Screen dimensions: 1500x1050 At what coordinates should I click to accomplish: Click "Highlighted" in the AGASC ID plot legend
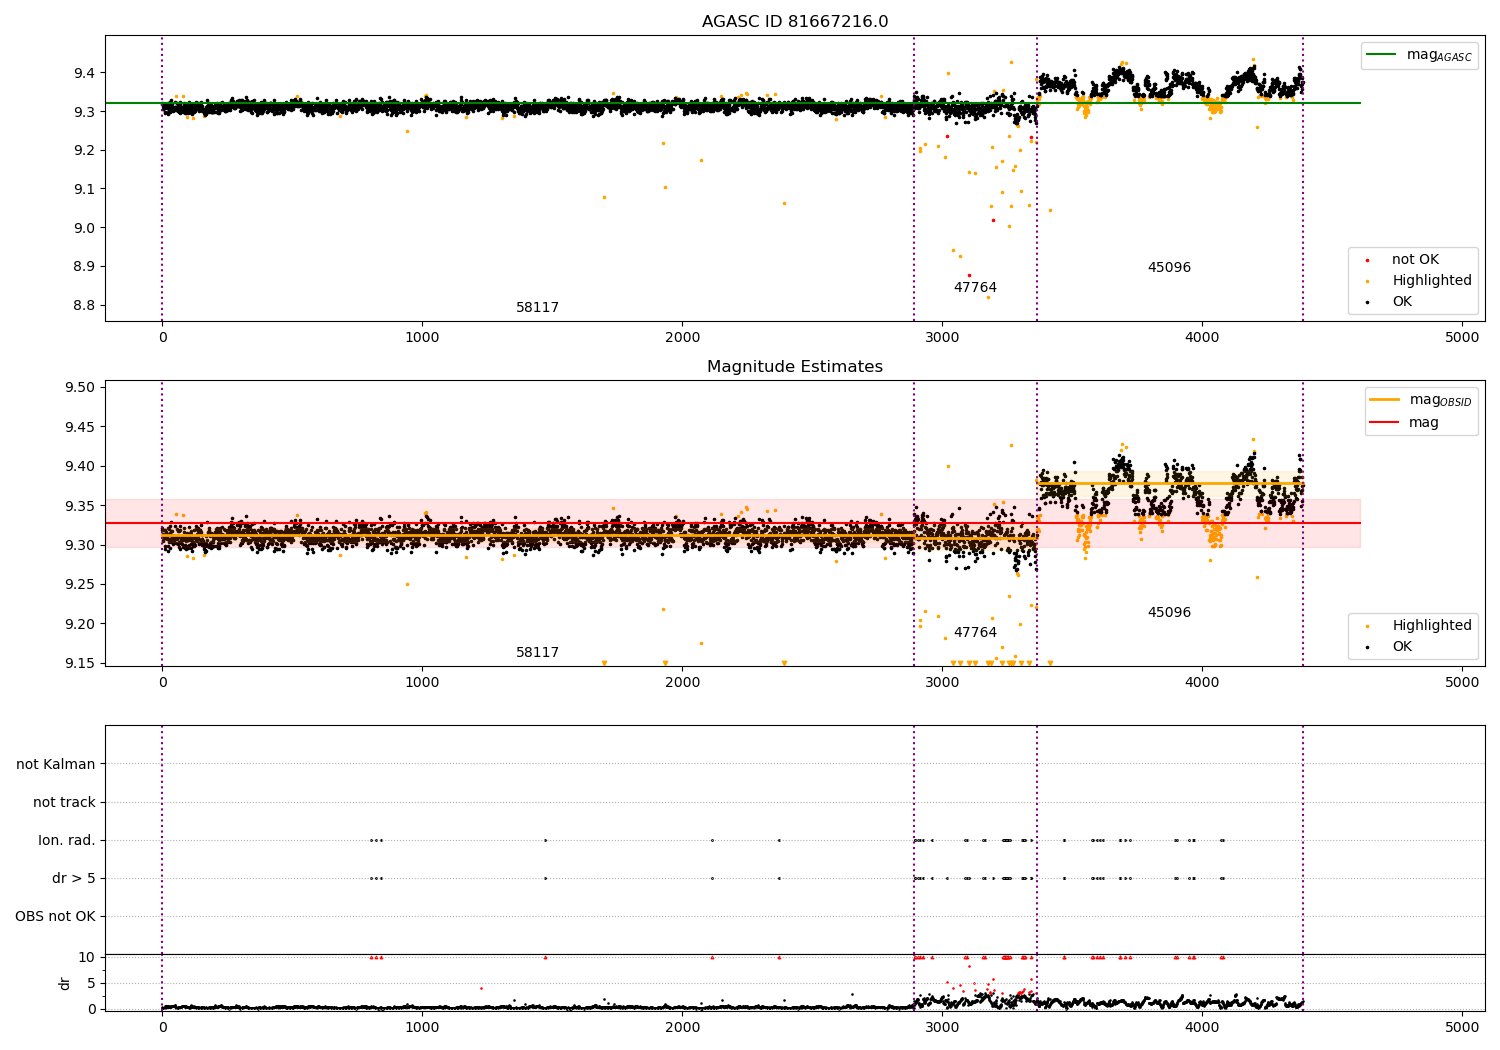click(1432, 281)
